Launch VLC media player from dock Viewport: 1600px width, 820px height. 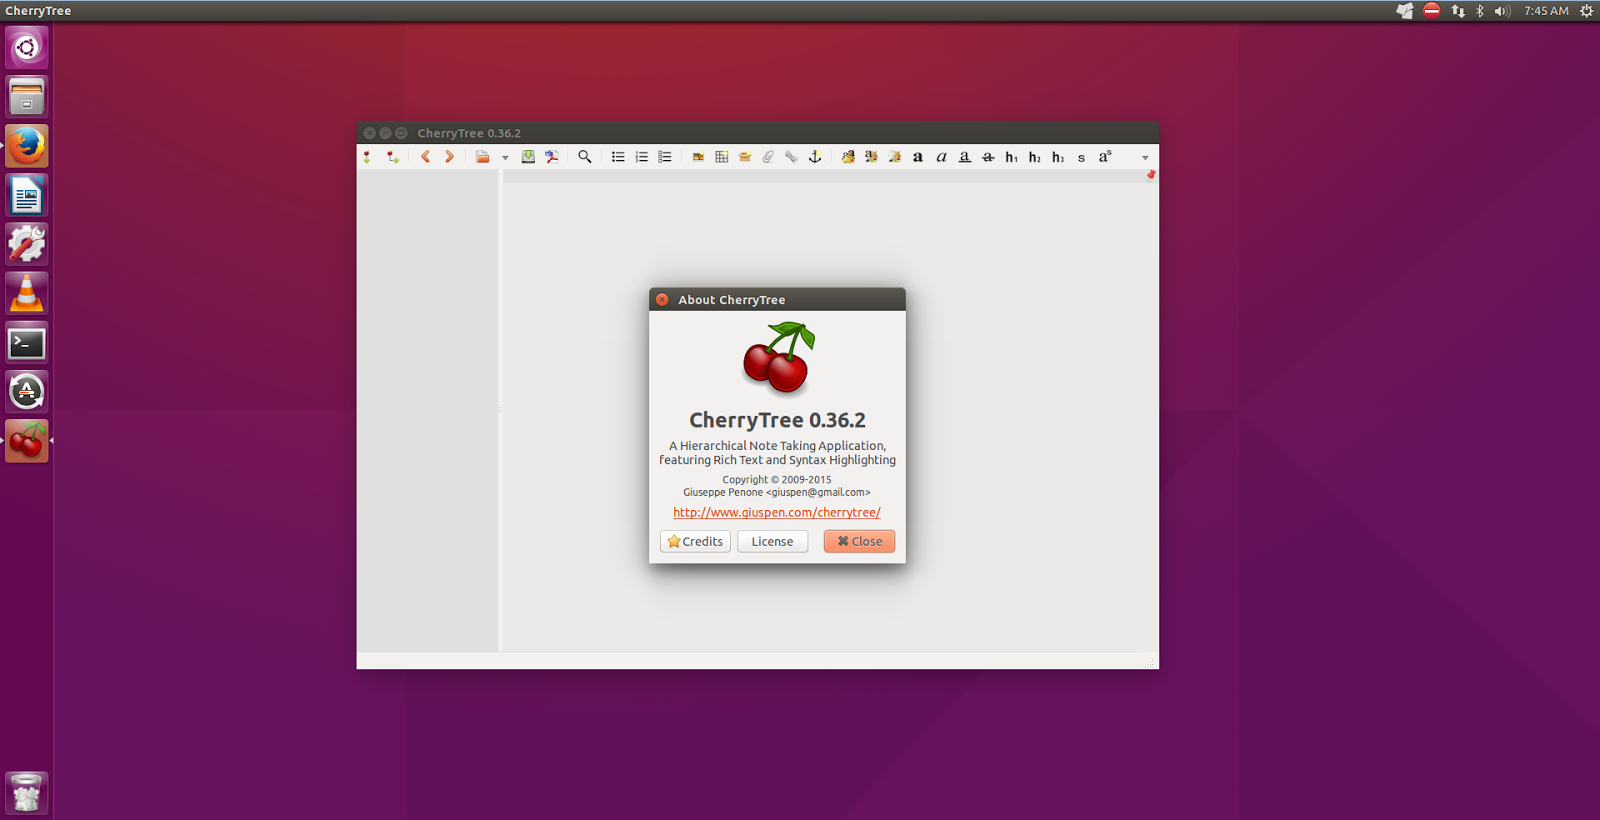(x=27, y=293)
